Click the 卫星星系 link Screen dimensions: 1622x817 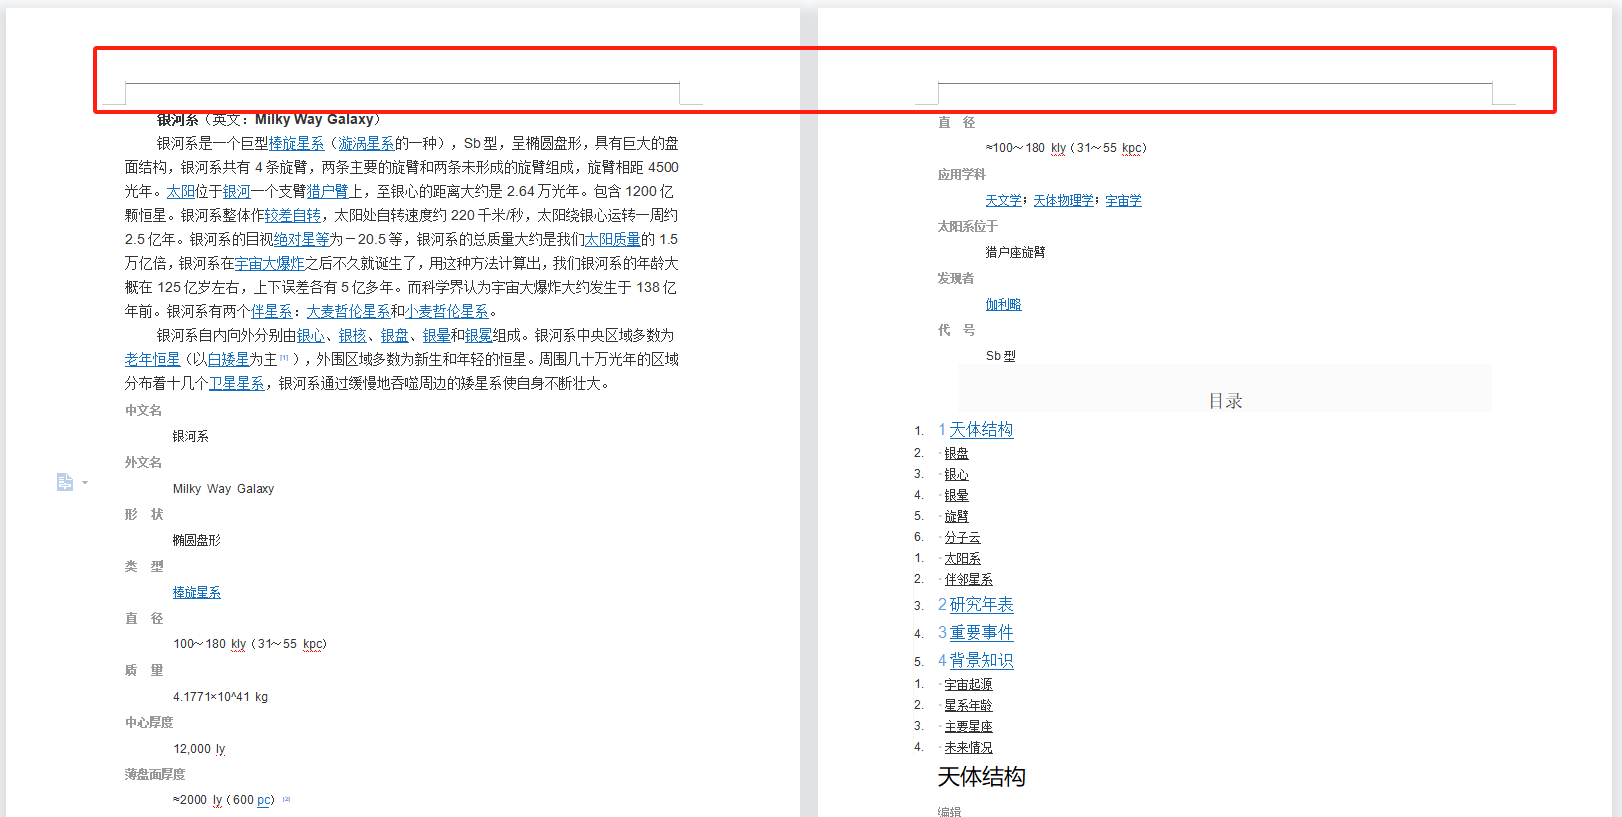coord(236,383)
